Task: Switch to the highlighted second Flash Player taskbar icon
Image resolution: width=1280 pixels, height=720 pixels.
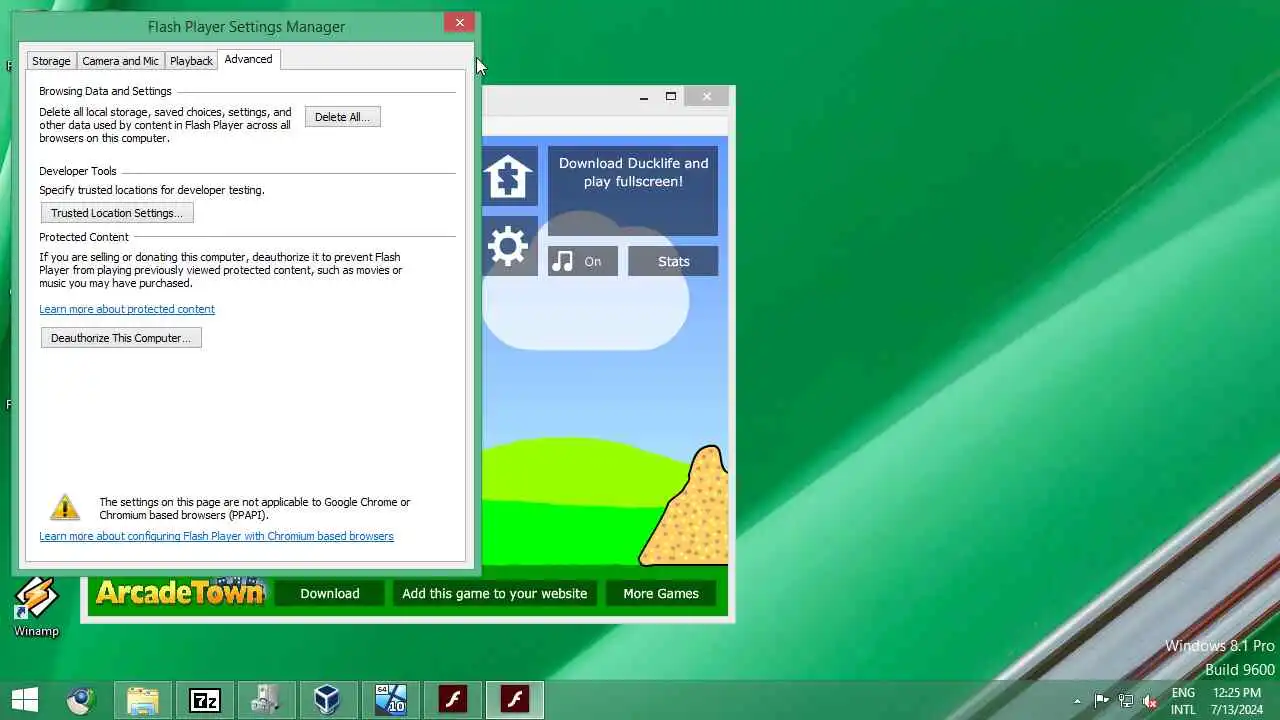Action: [x=515, y=700]
